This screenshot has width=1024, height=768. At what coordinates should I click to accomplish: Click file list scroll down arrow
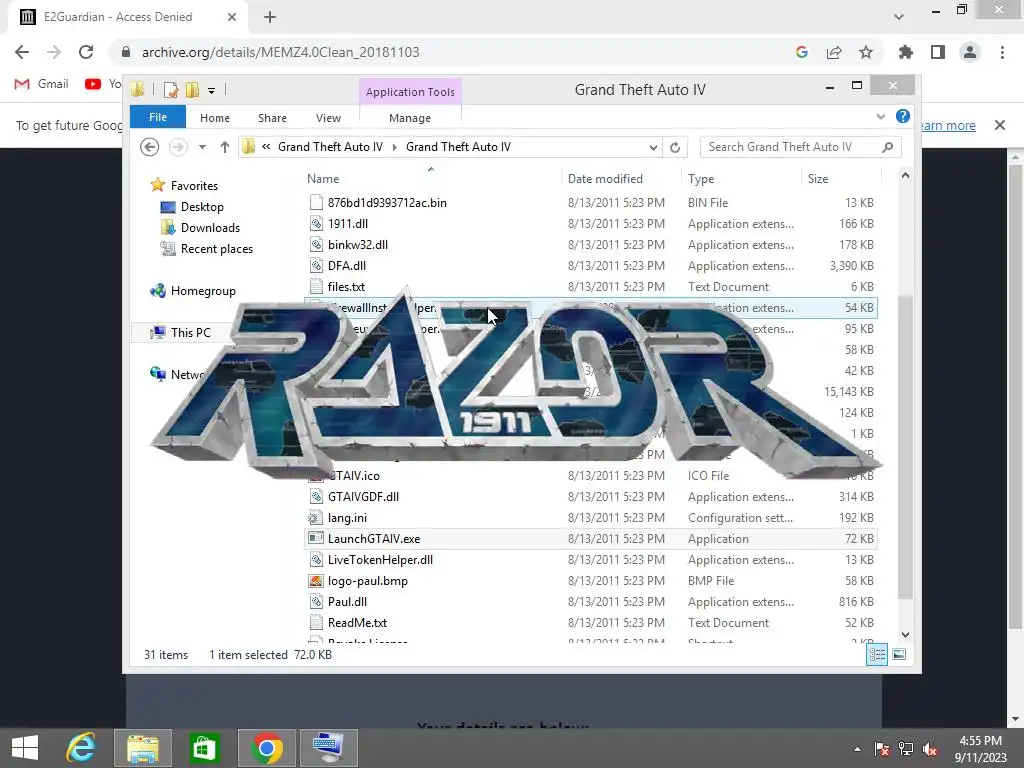click(905, 635)
